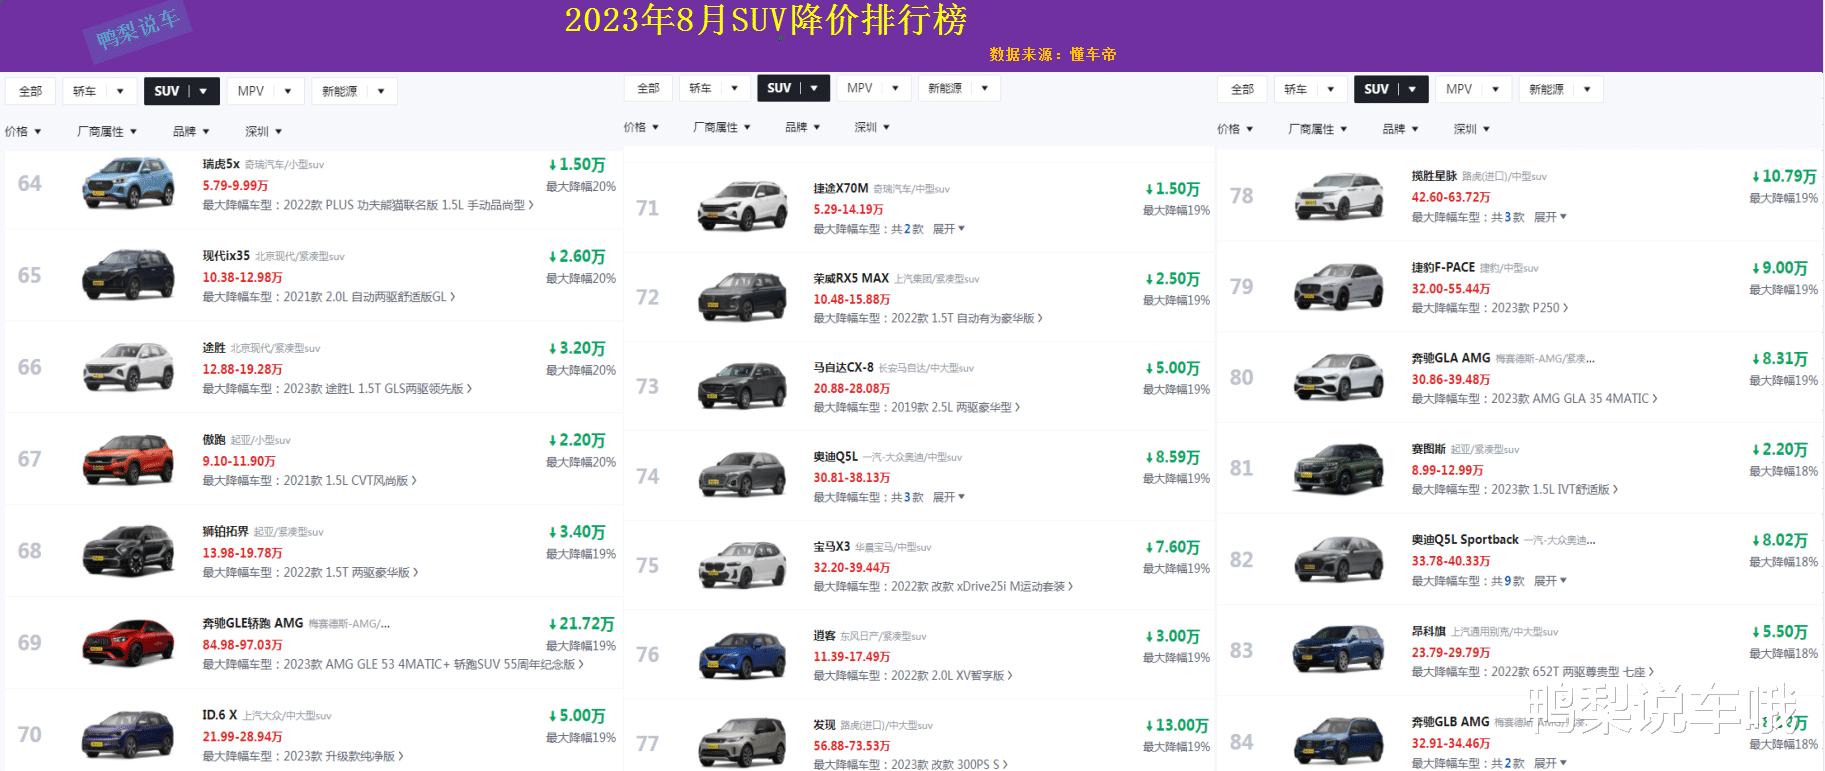Select the SUV tab above the 揽胜星脉 list
This screenshot has width=1825, height=771.
click(x=1391, y=89)
